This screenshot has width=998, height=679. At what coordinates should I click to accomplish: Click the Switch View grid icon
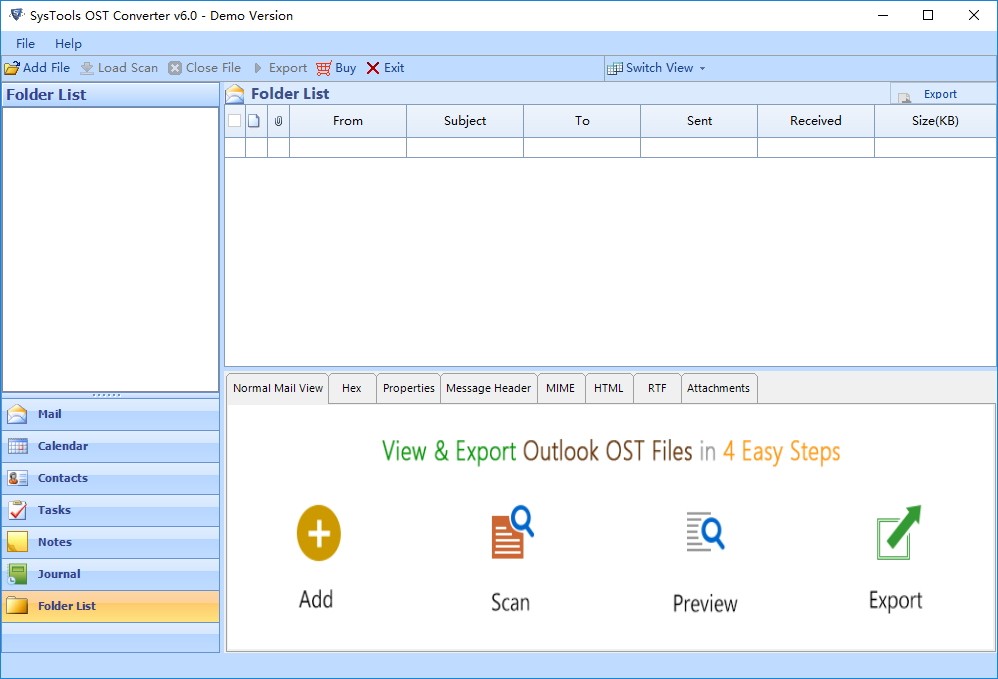(615, 68)
